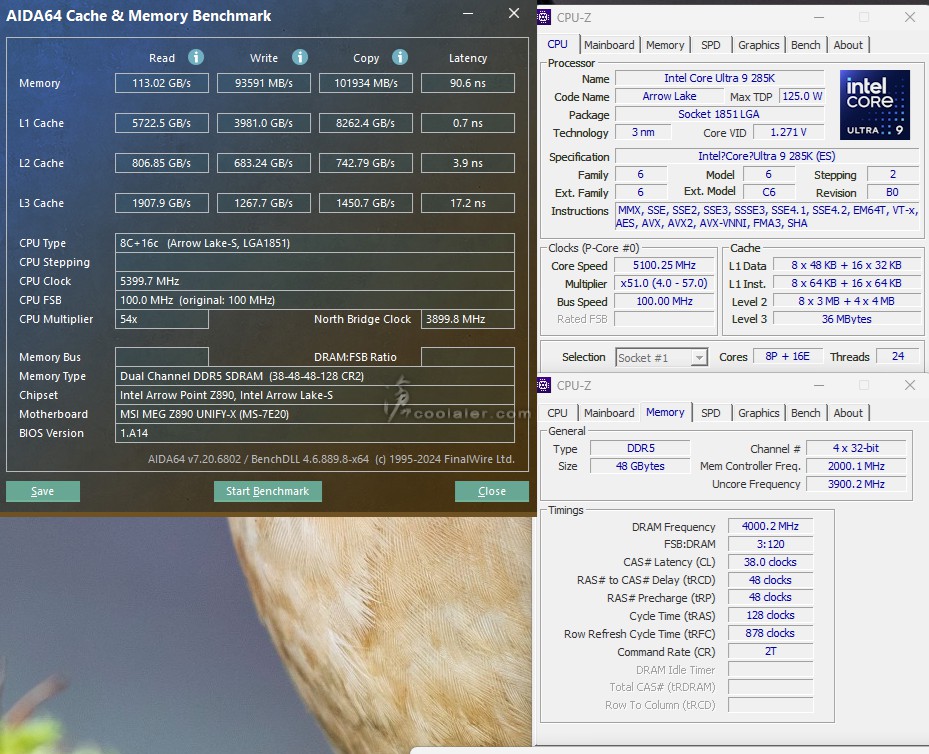The width and height of the screenshot is (929, 754).
Task: Click Channel # value 4 x 32-bit
Action: (x=856, y=448)
